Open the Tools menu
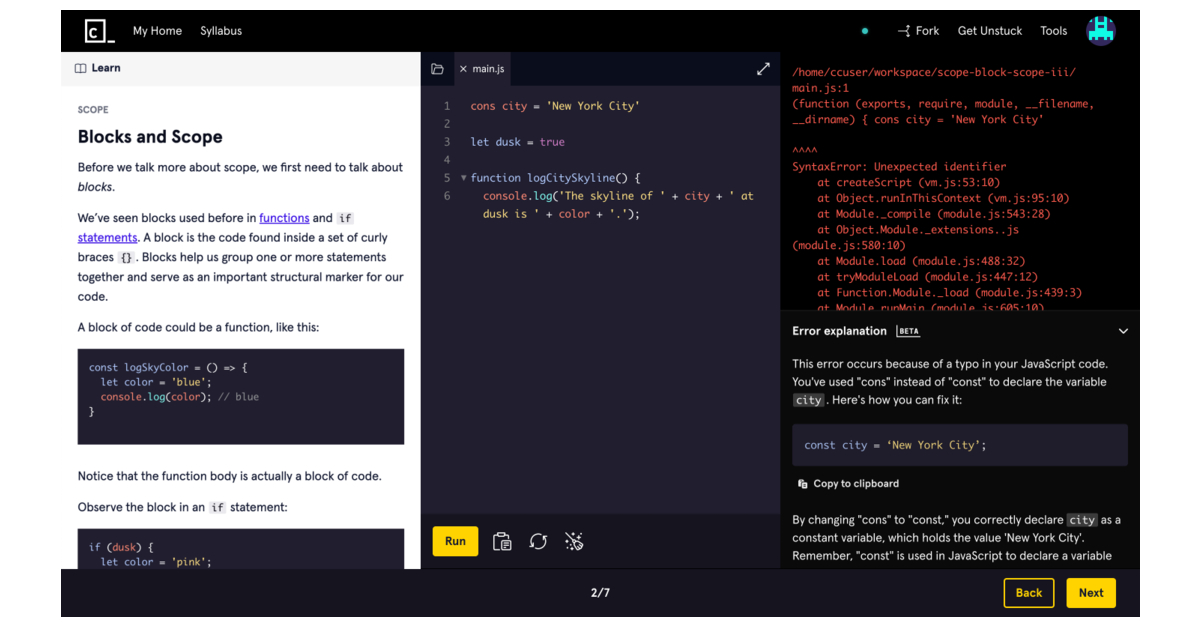The width and height of the screenshot is (1200, 627). (x=1053, y=31)
